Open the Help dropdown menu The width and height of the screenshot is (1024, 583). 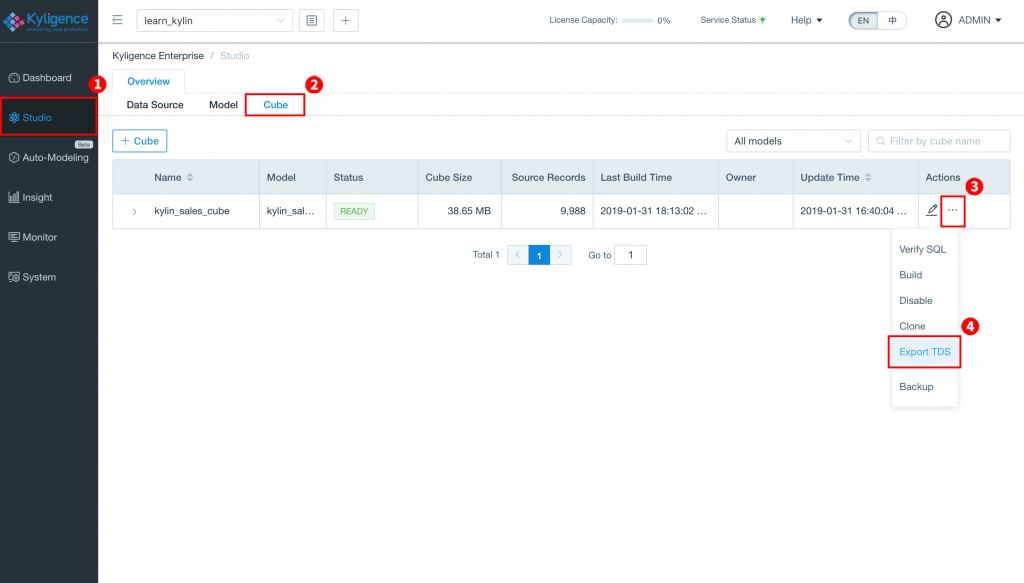click(806, 20)
